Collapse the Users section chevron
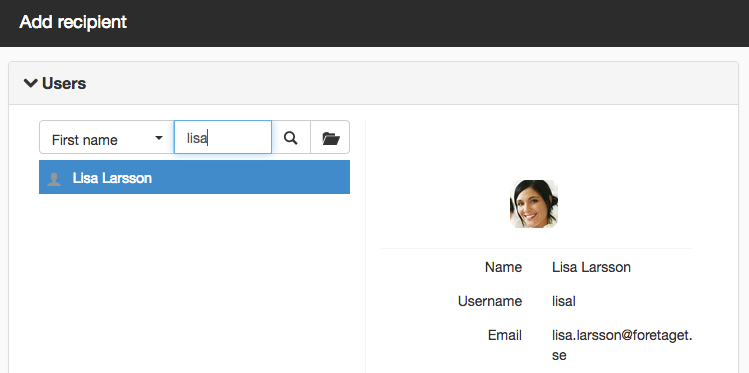 (x=31, y=83)
